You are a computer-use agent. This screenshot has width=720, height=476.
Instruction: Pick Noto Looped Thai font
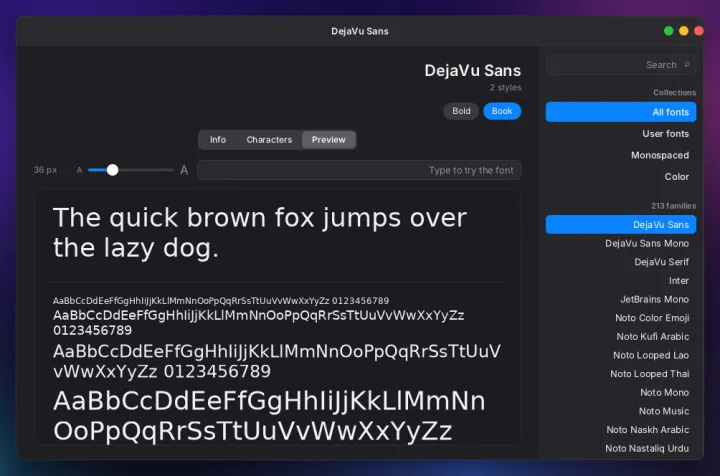click(x=621, y=374)
